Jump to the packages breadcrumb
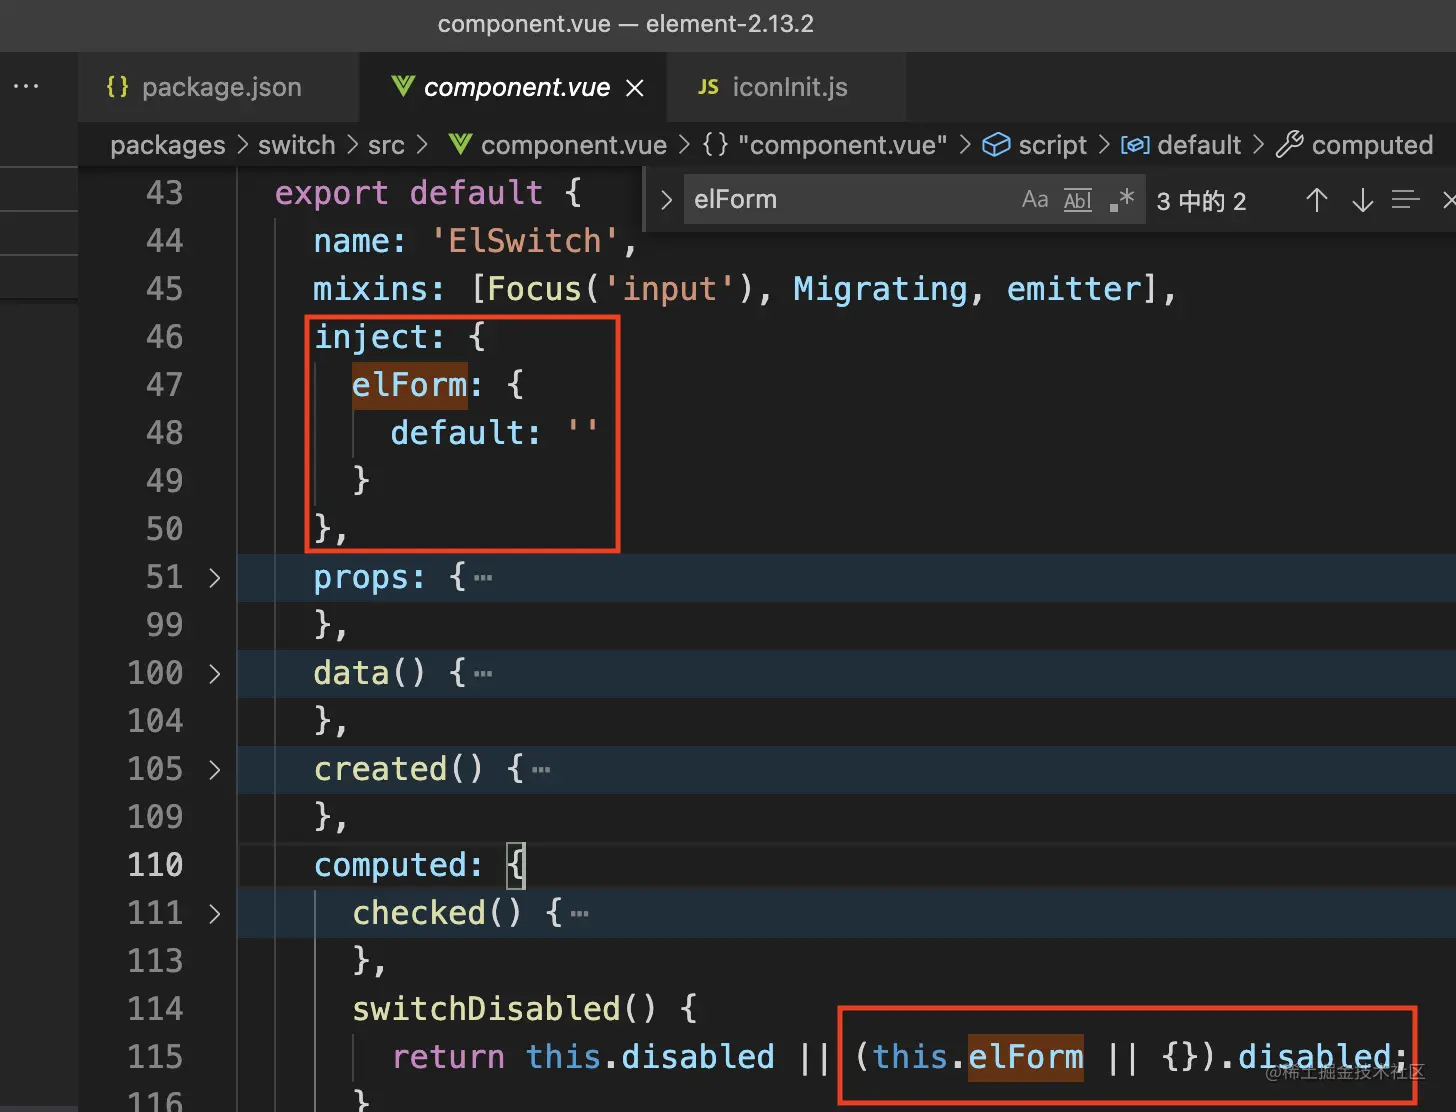 (168, 145)
